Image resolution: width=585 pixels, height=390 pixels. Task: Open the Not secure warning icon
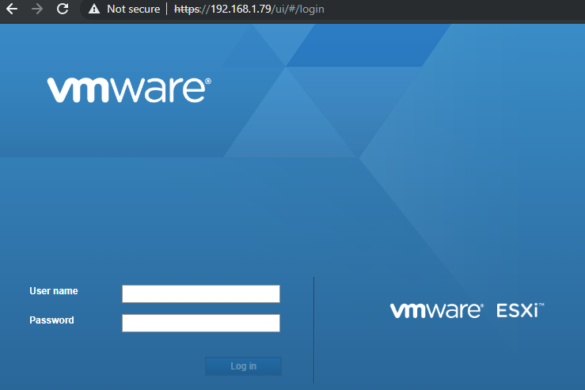click(x=94, y=9)
